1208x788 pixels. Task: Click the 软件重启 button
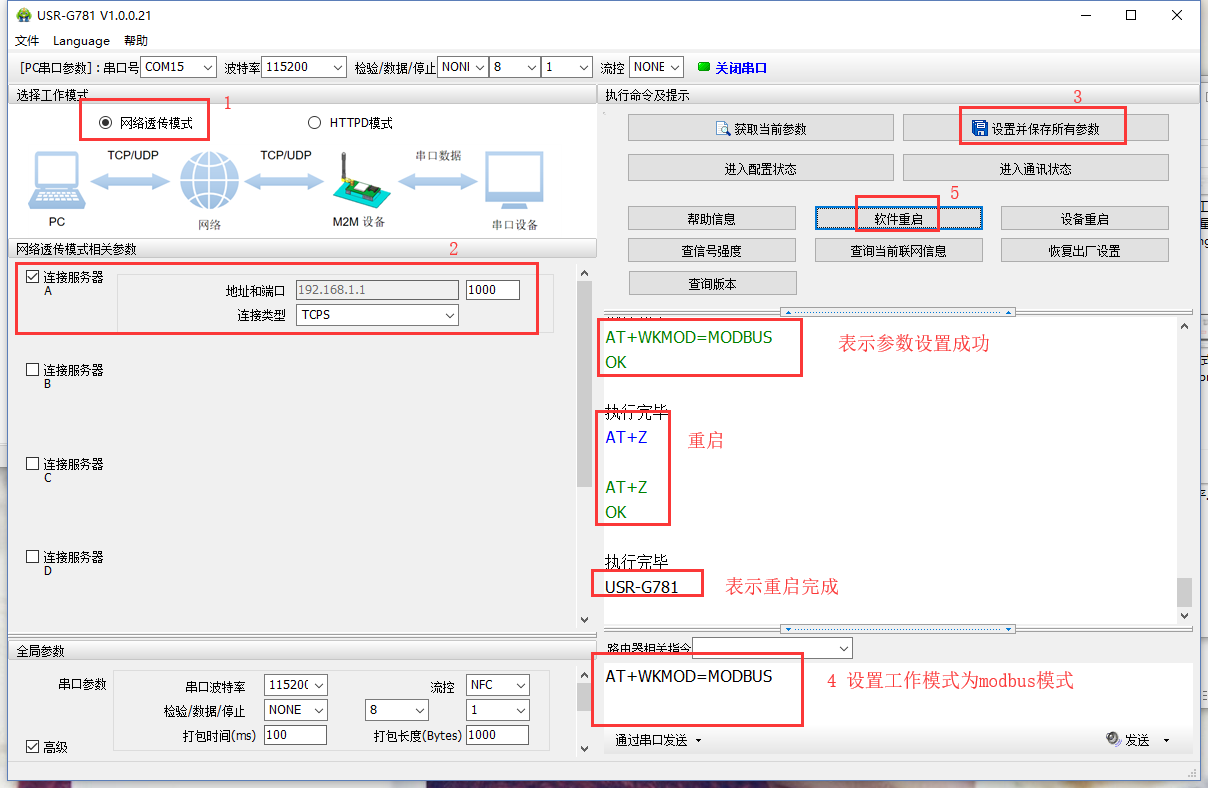coord(898,218)
